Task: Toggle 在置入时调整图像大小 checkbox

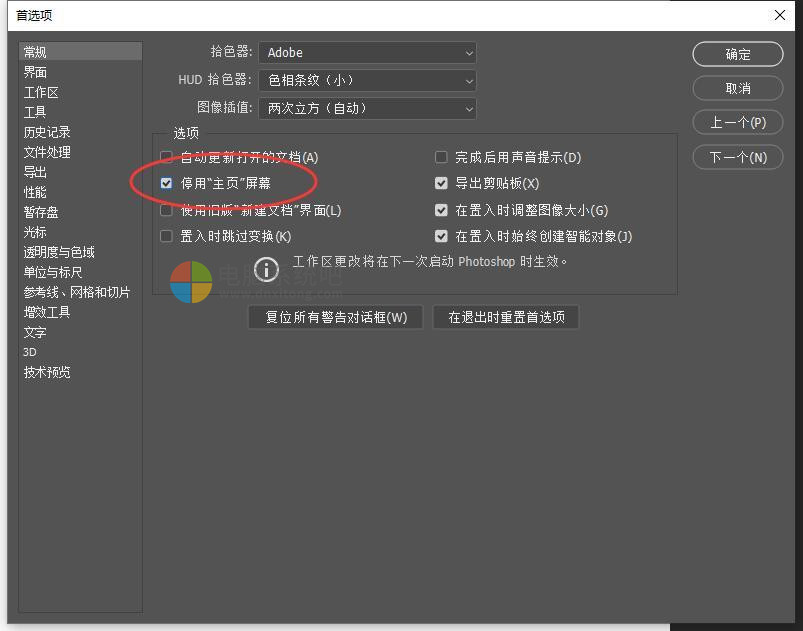Action: click(441, 211)
